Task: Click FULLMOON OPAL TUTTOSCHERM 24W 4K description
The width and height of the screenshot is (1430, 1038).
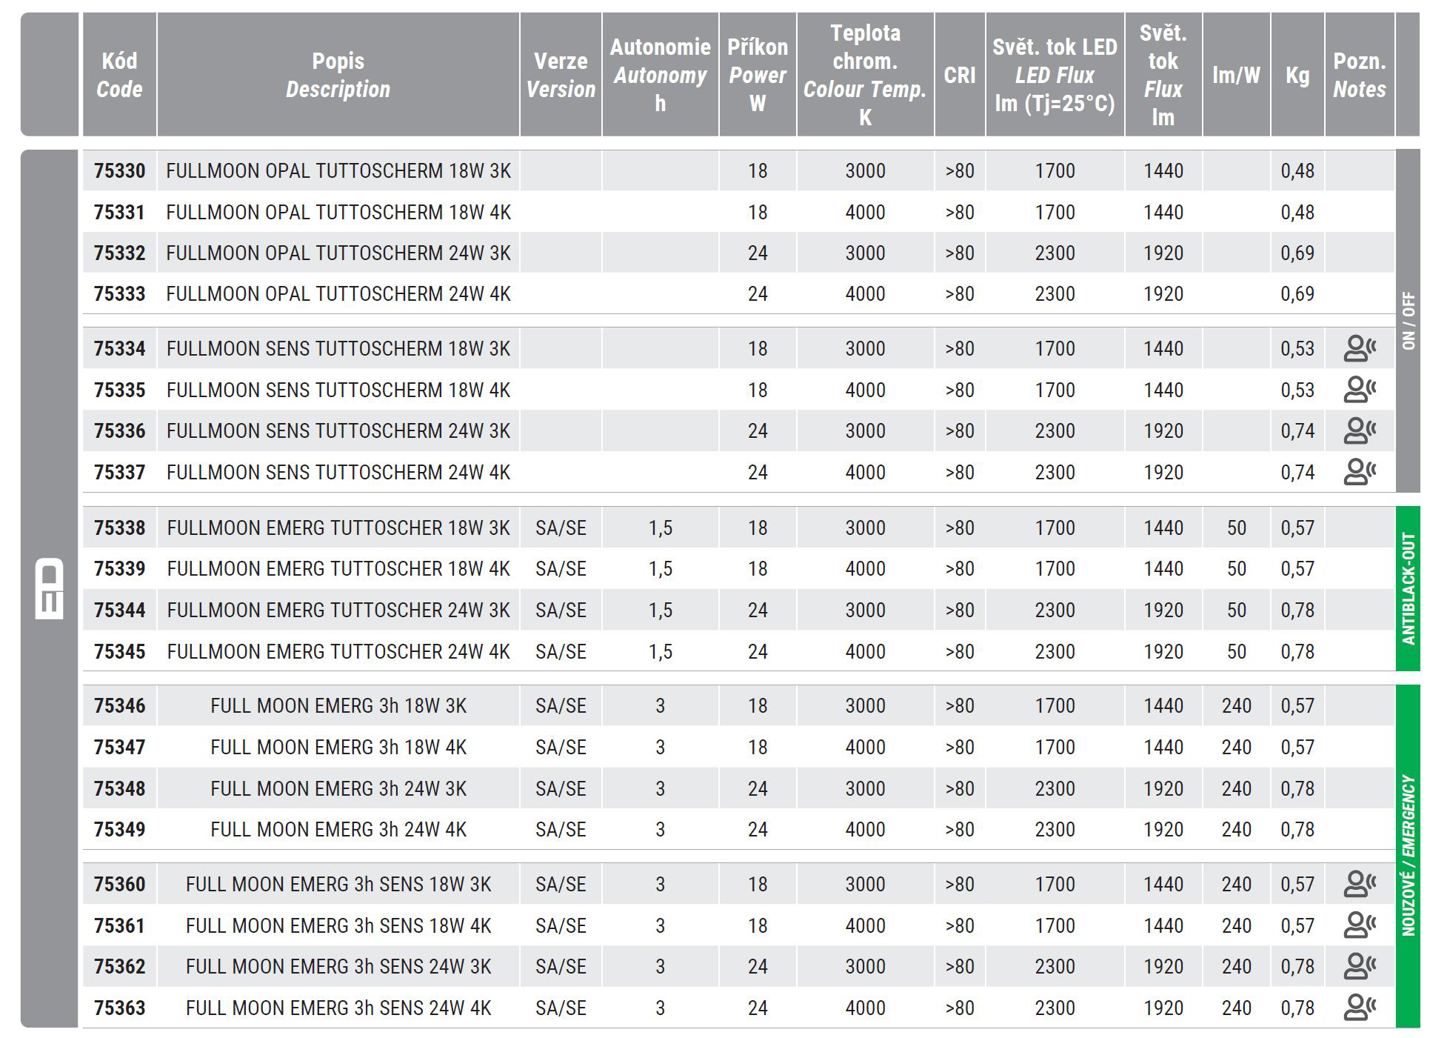Action: click(x=338, y=294)
